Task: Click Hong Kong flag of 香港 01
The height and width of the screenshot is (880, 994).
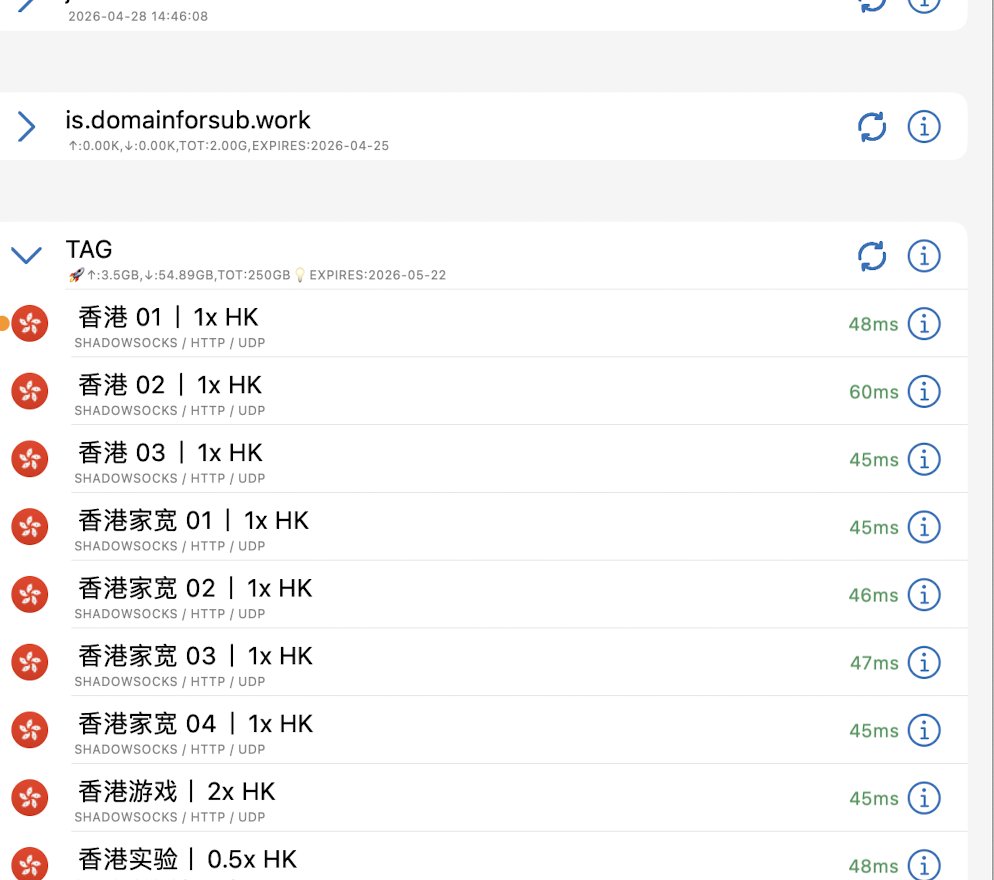Action: pos(30,323)
